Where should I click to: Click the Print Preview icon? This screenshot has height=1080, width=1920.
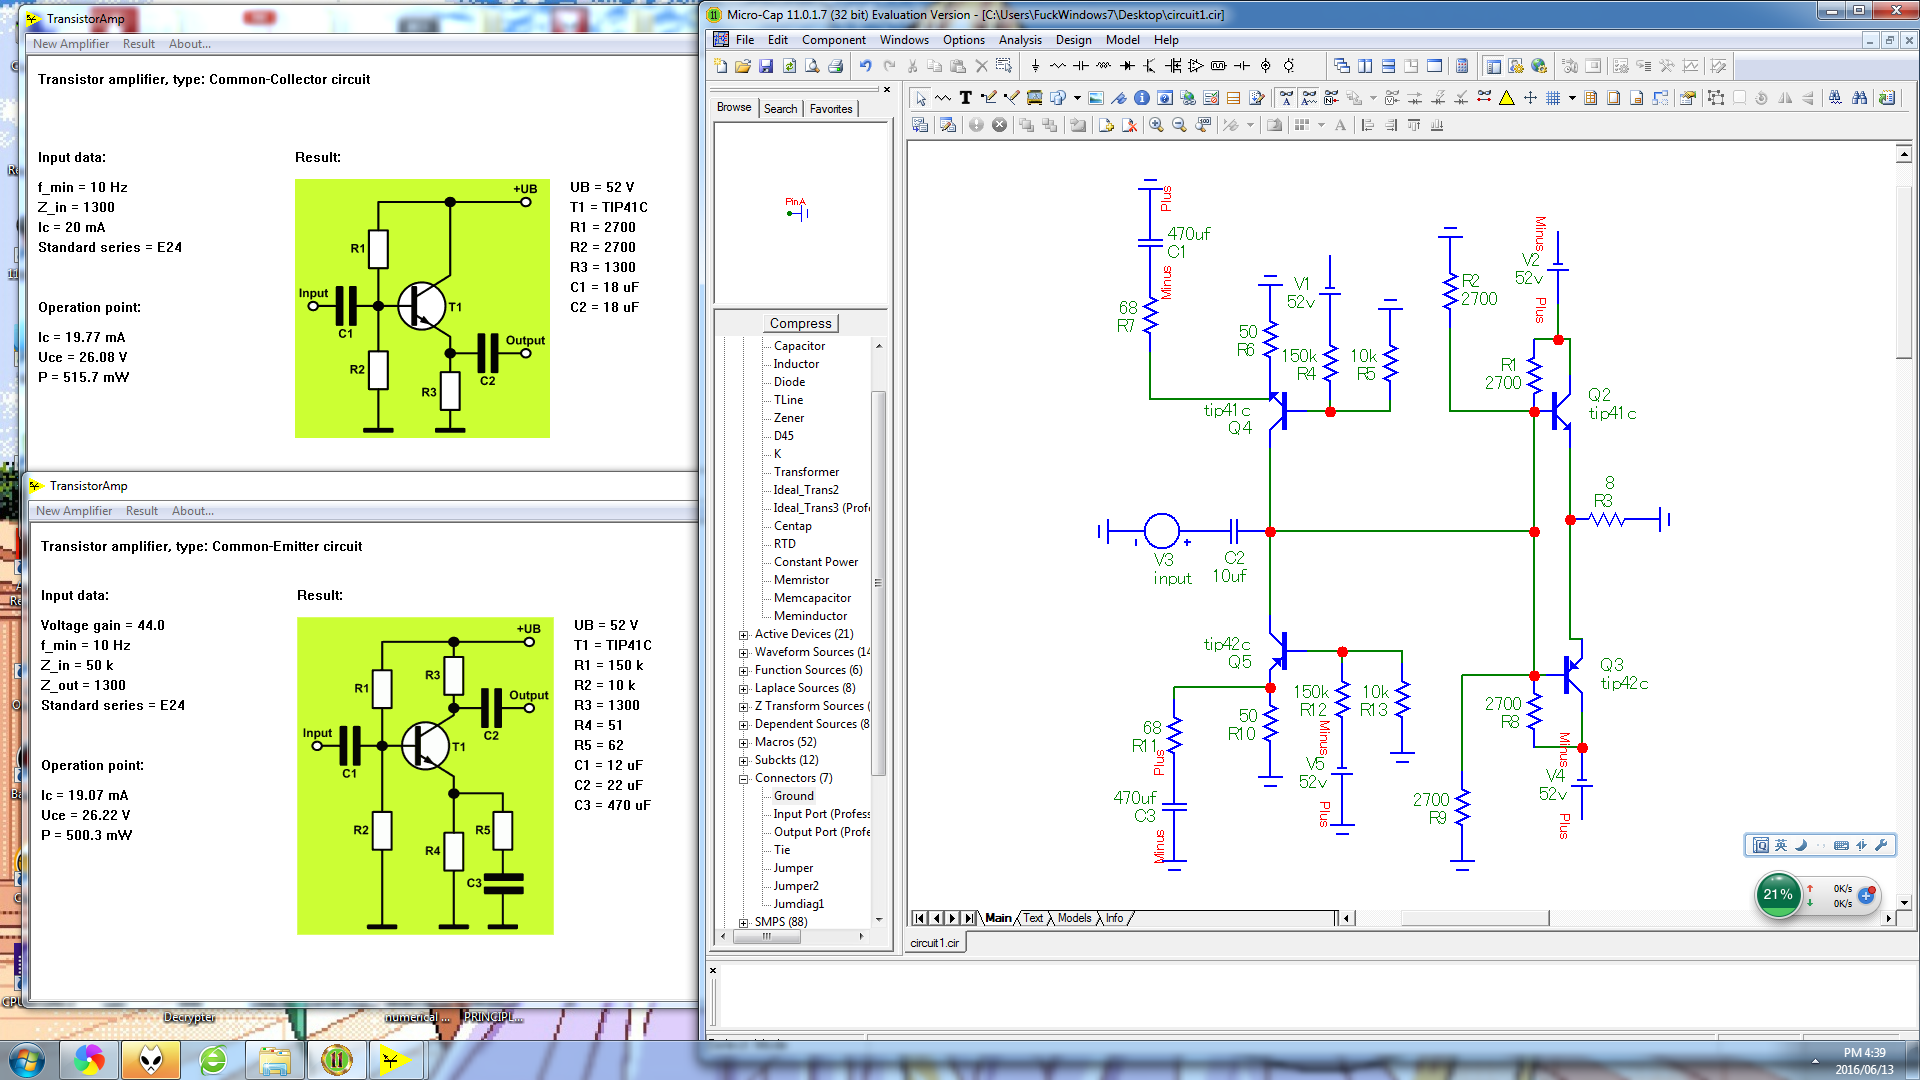(812, 66)
